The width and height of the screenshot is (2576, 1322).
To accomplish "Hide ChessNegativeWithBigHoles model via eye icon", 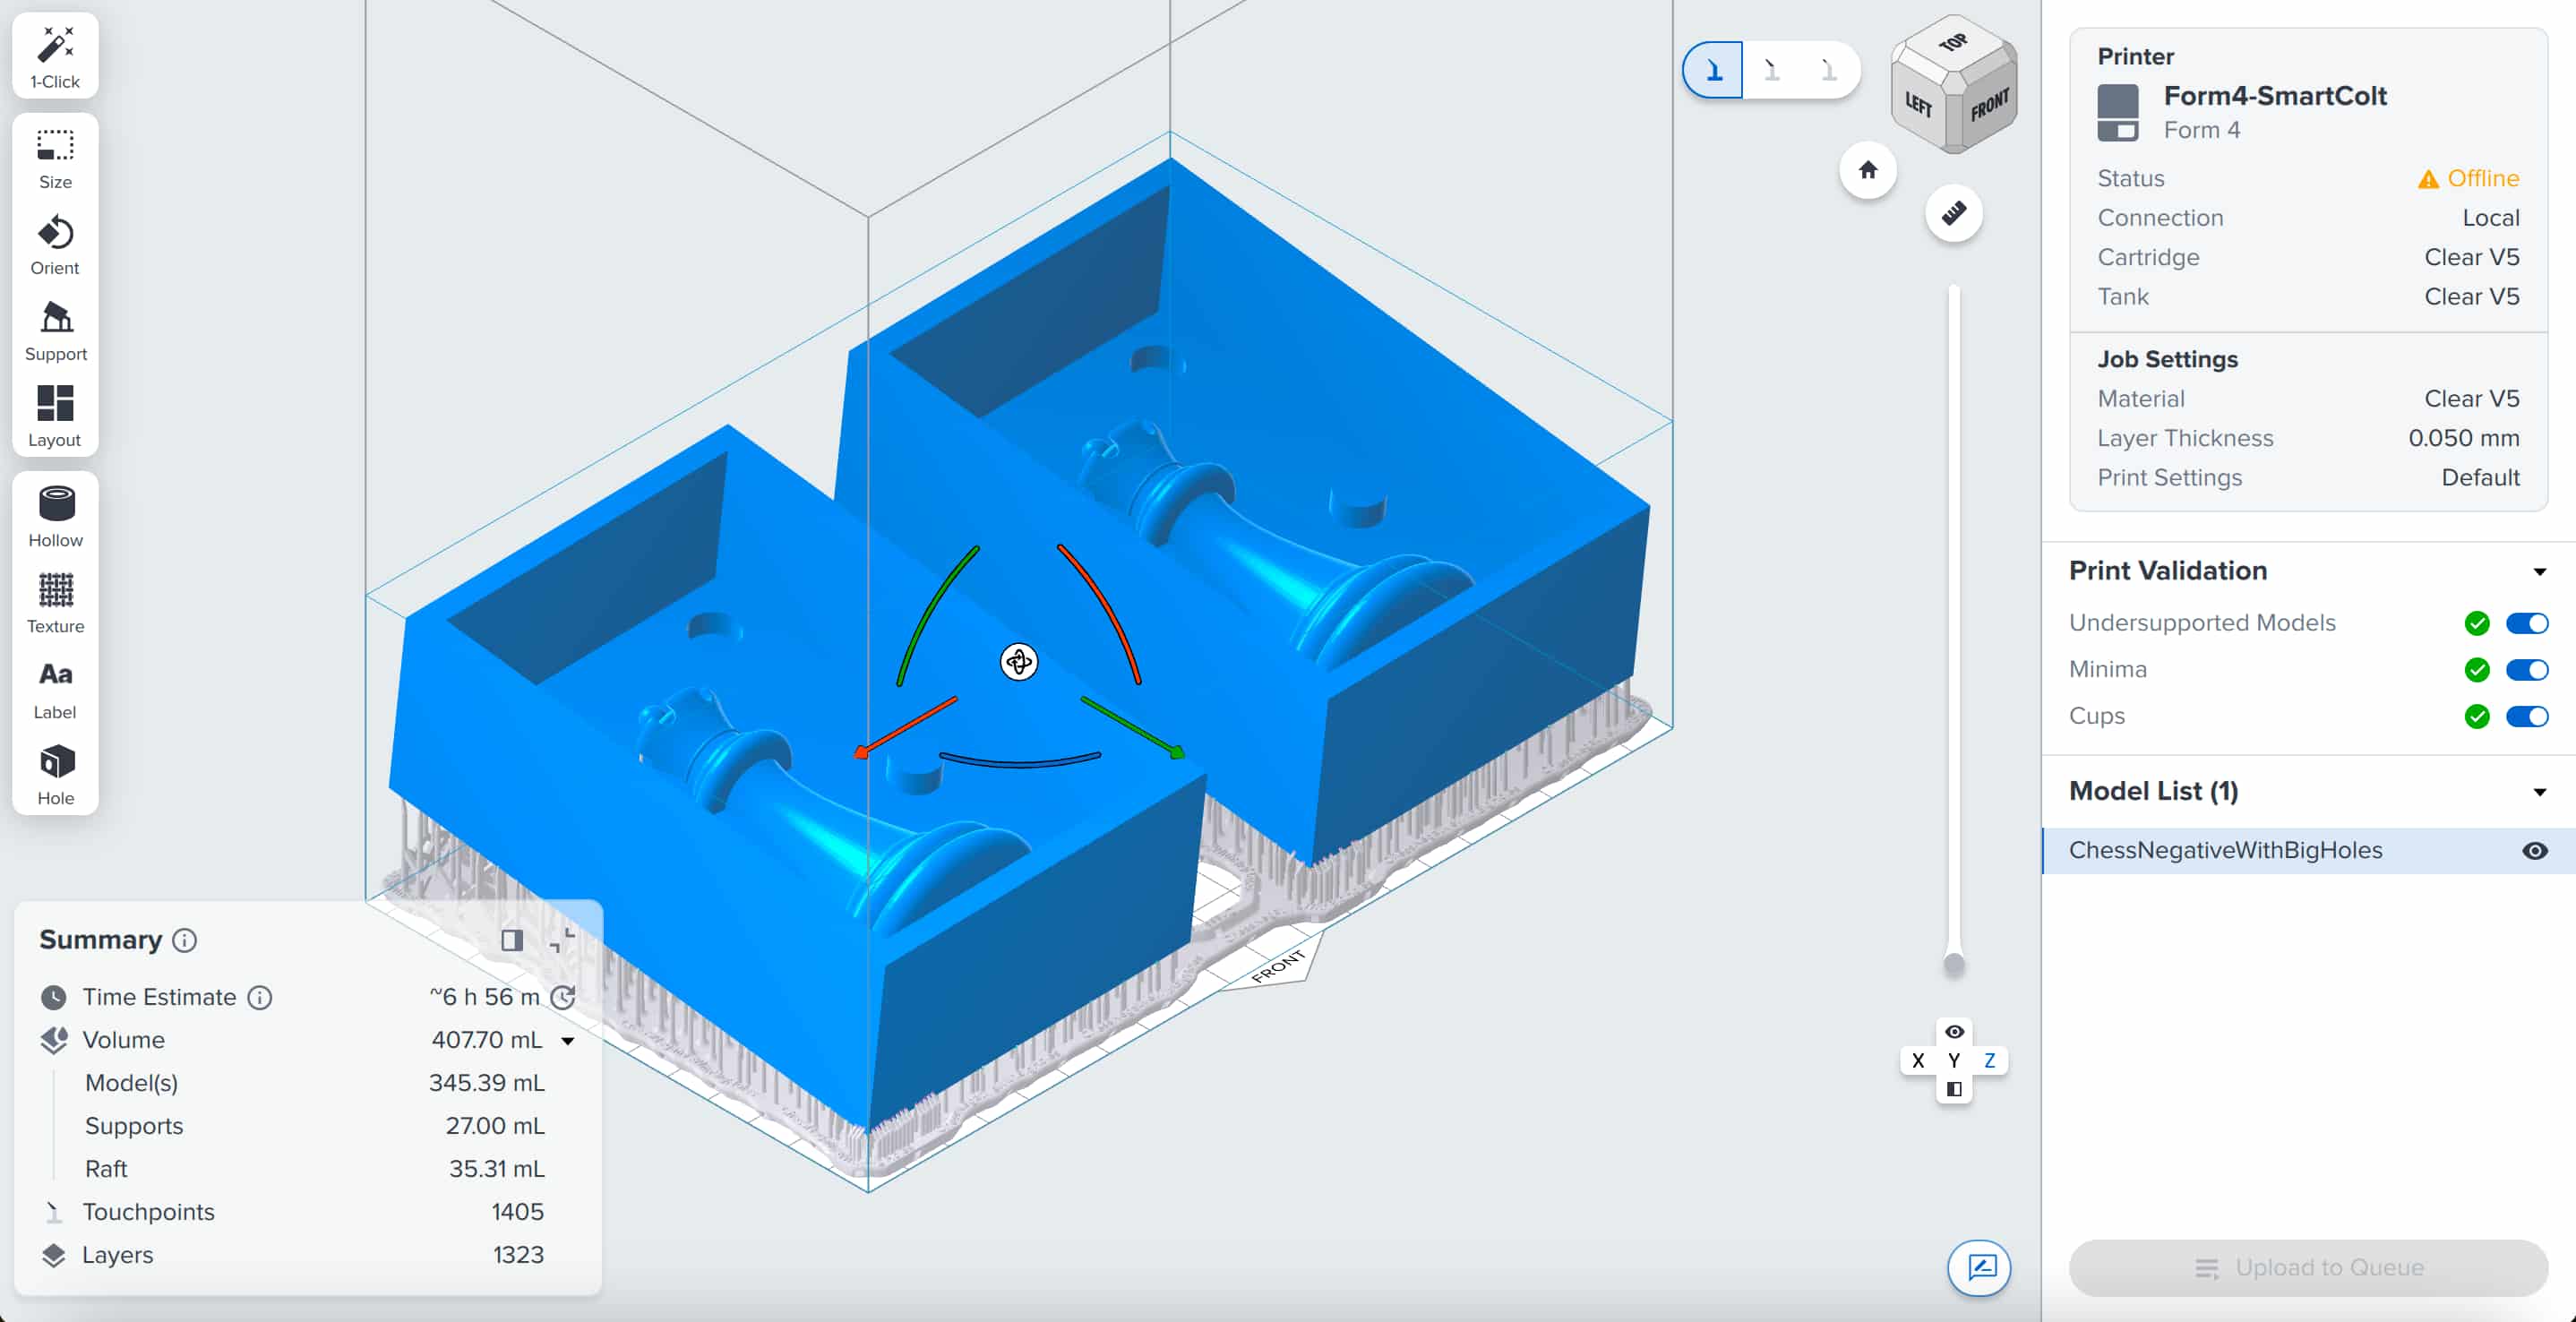I will click(2534, 850).
